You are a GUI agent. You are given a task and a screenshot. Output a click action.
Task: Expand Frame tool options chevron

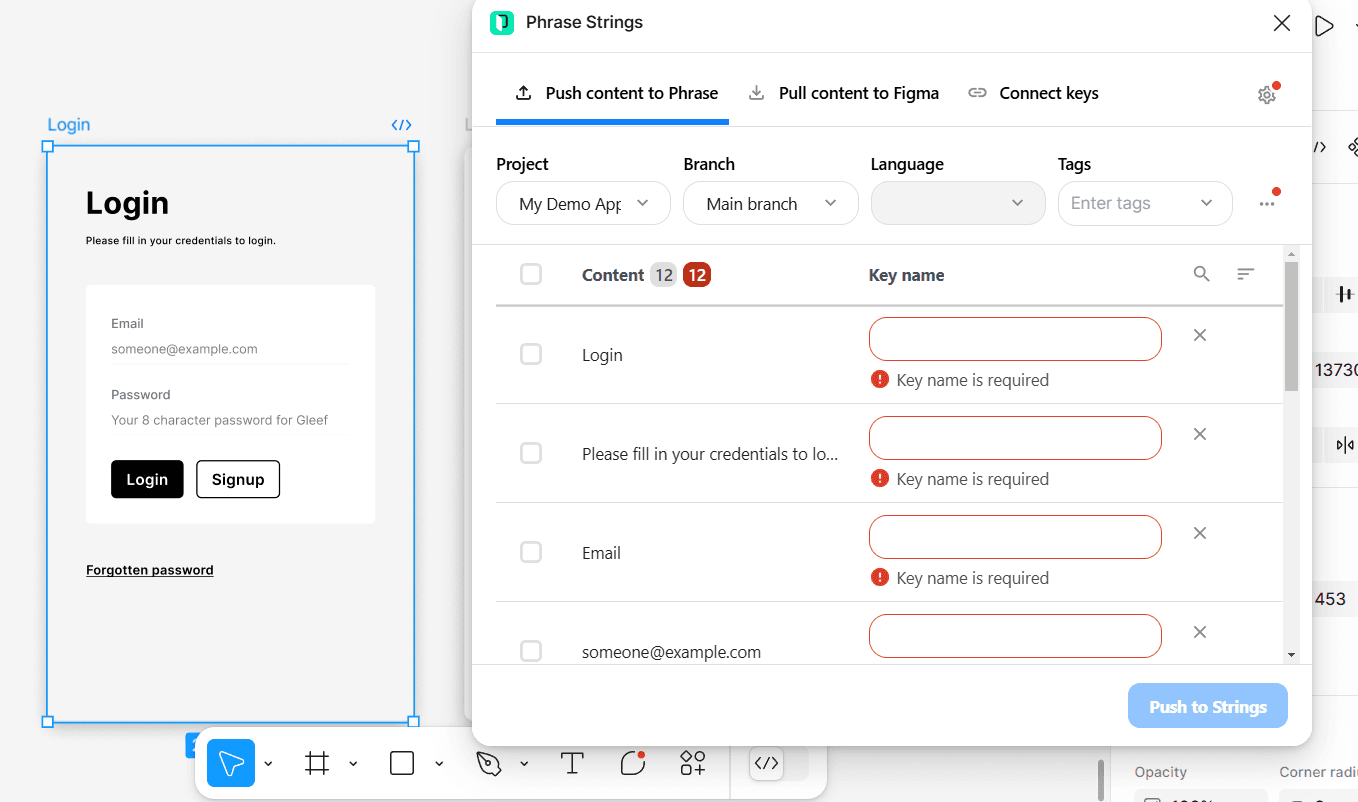click(353, 764)
